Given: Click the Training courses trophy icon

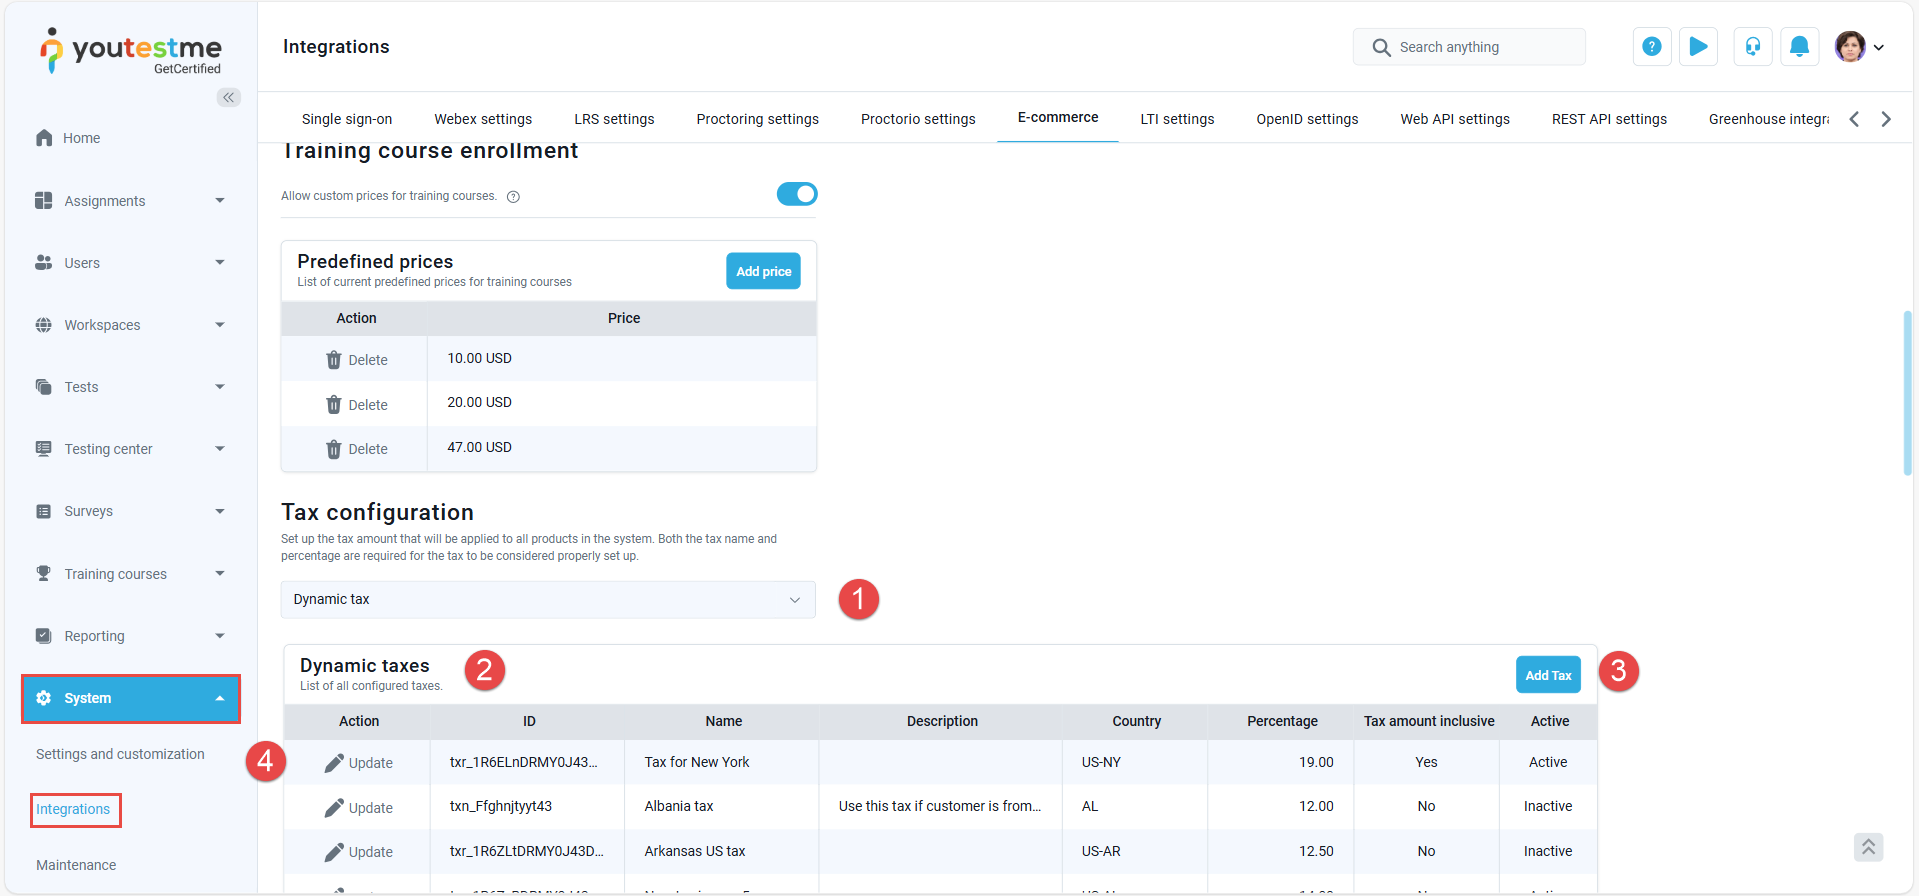Looking at the screenshot, I should tap(44, 573).
